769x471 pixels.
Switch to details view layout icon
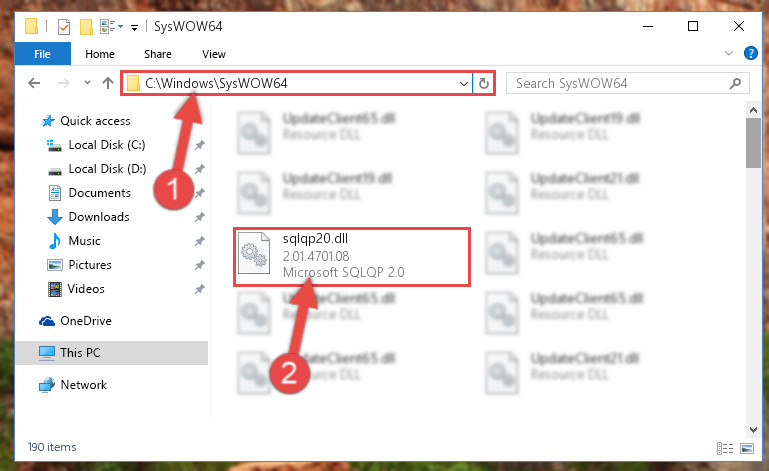[724, 448]
